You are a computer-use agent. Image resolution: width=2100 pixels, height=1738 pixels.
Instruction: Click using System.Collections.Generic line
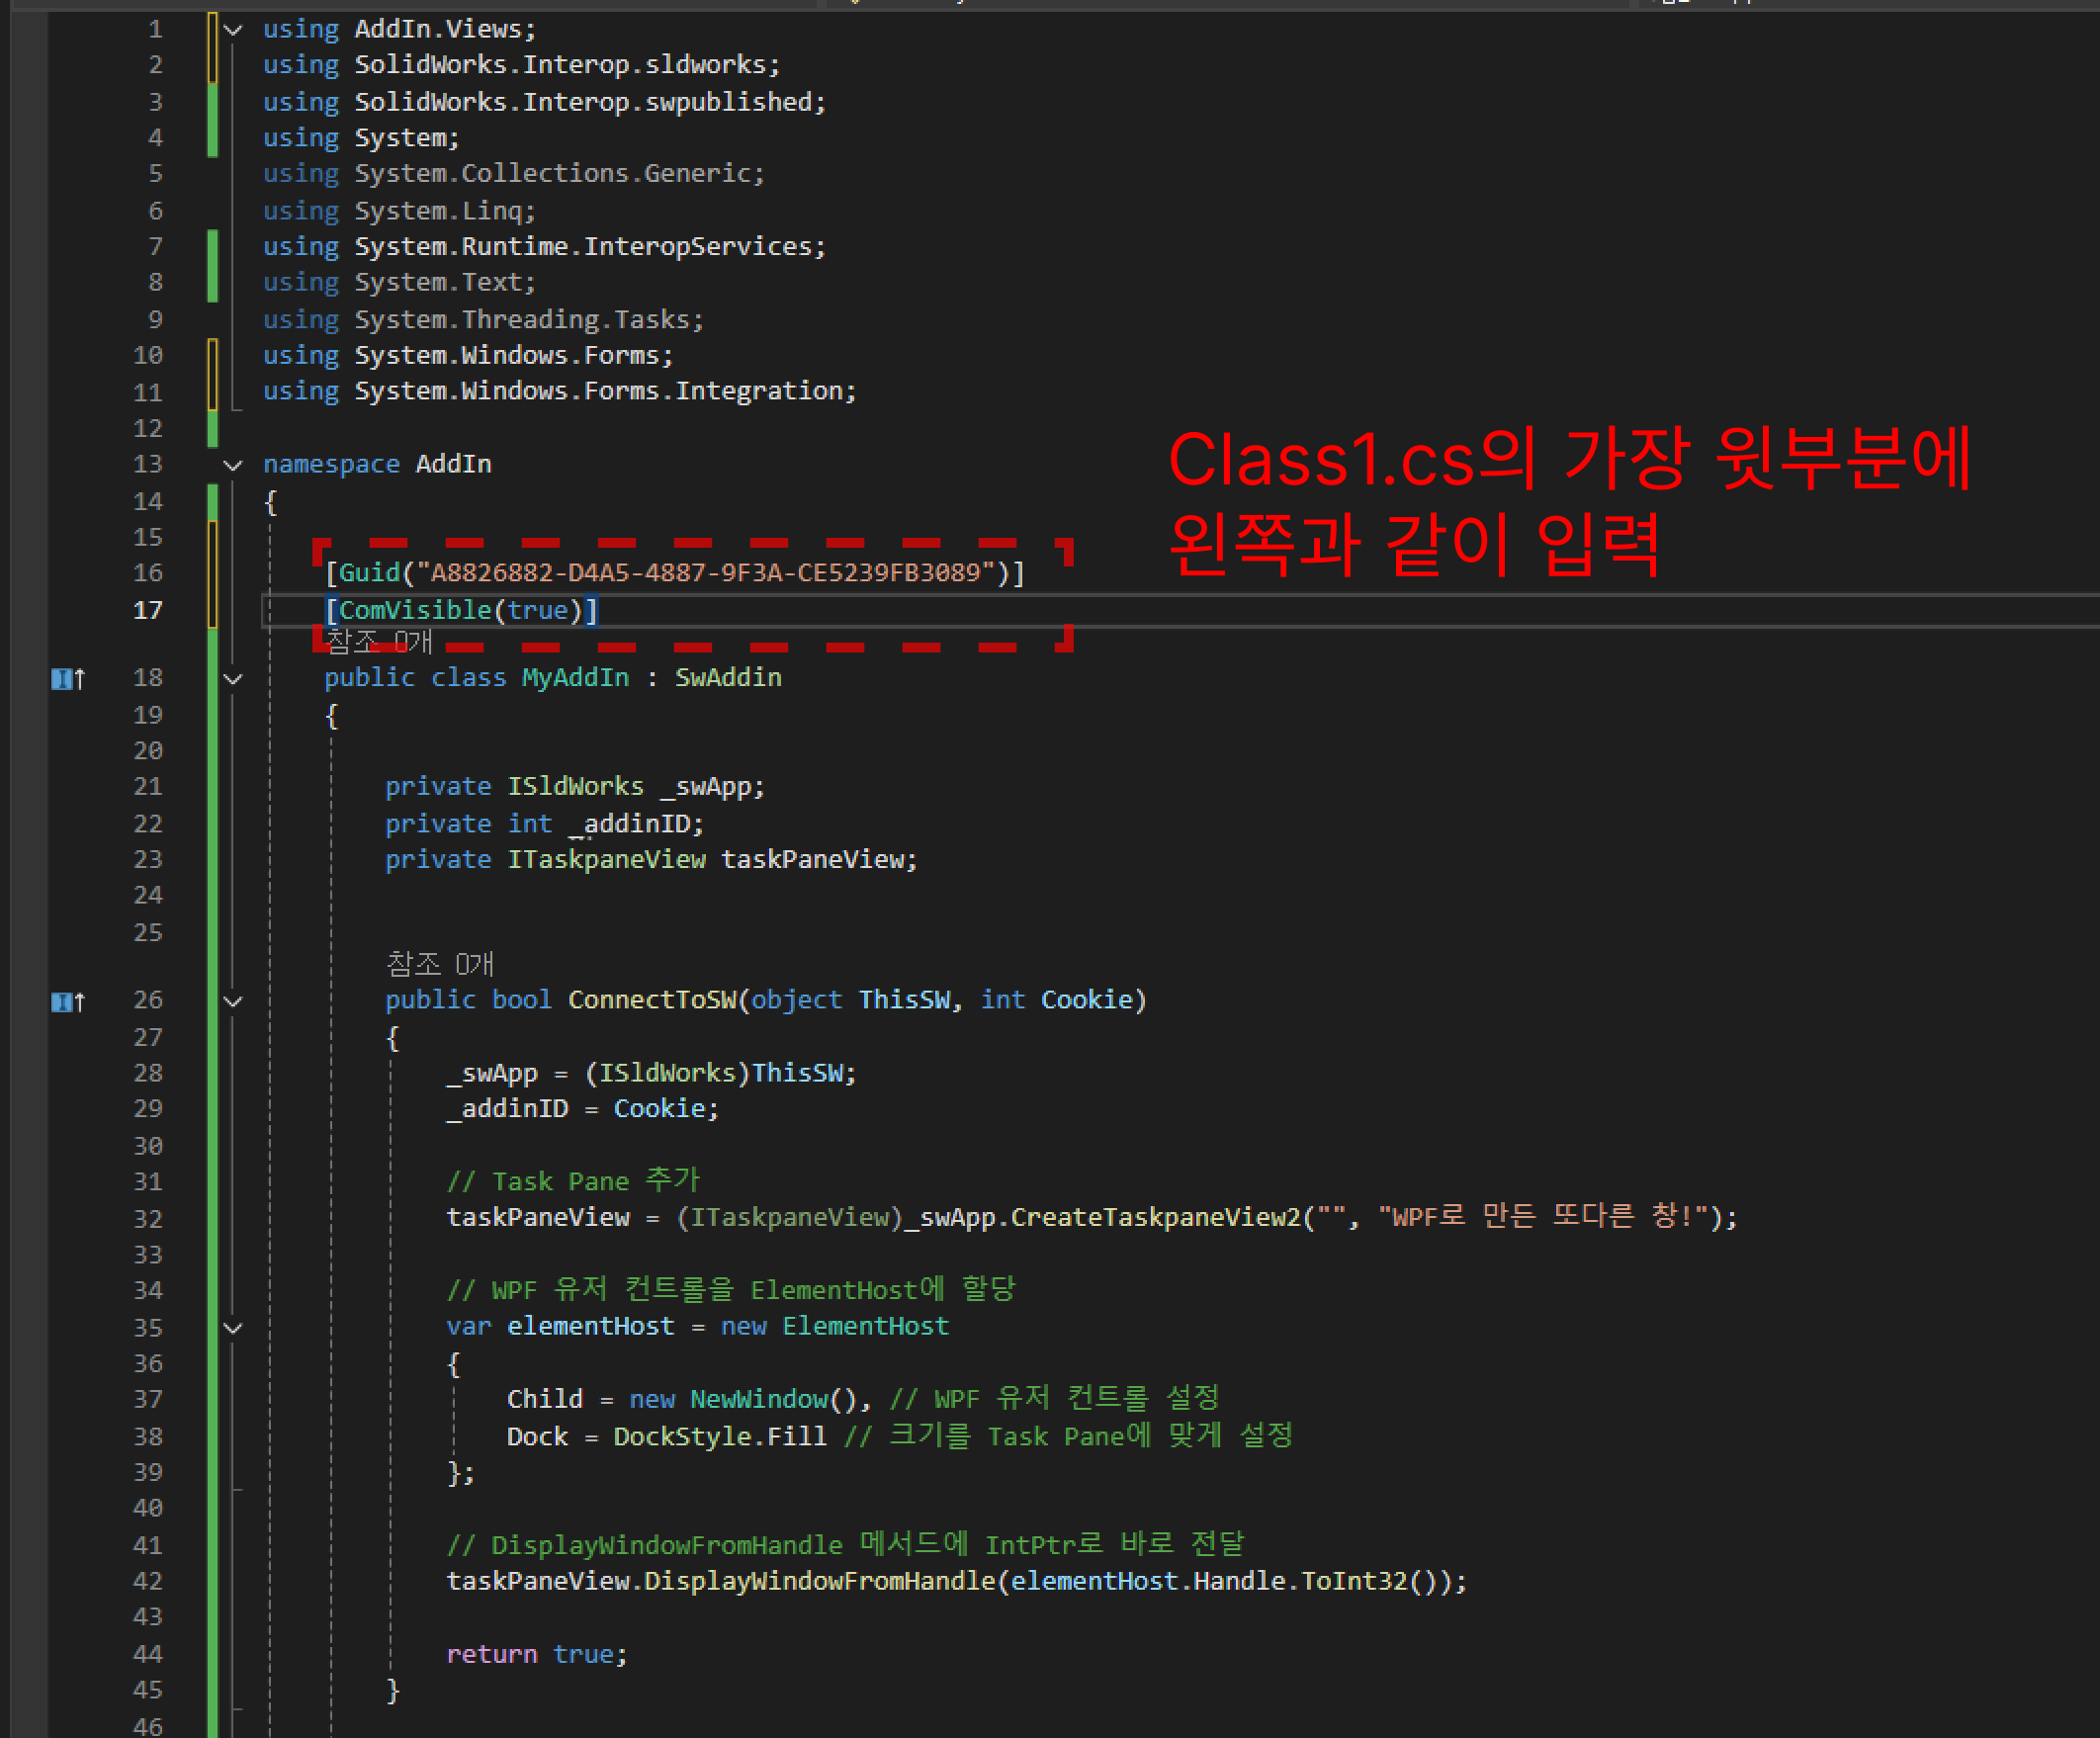(514, 174)
